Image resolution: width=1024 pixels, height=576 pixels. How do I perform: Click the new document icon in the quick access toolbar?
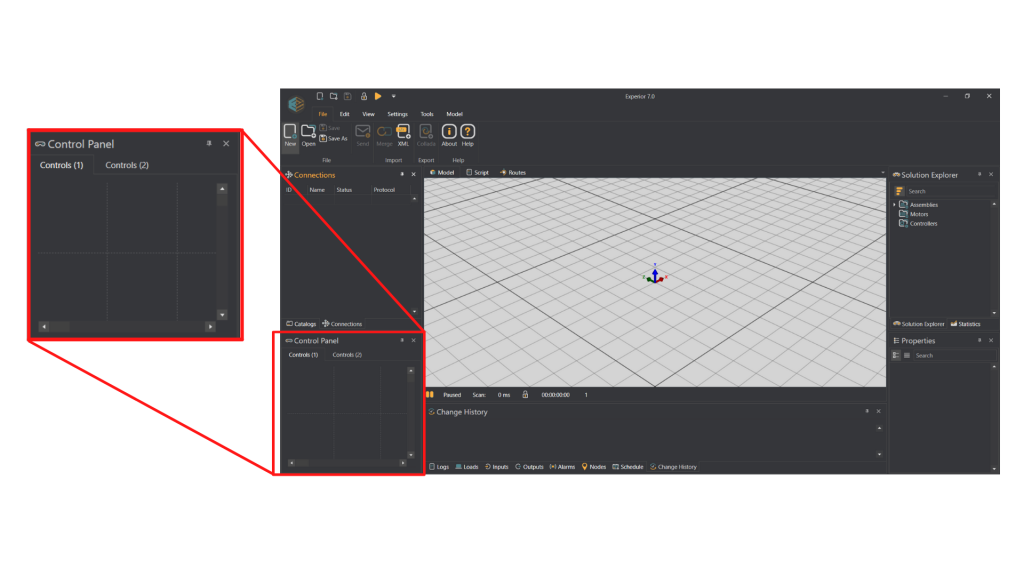pos(320,96)
